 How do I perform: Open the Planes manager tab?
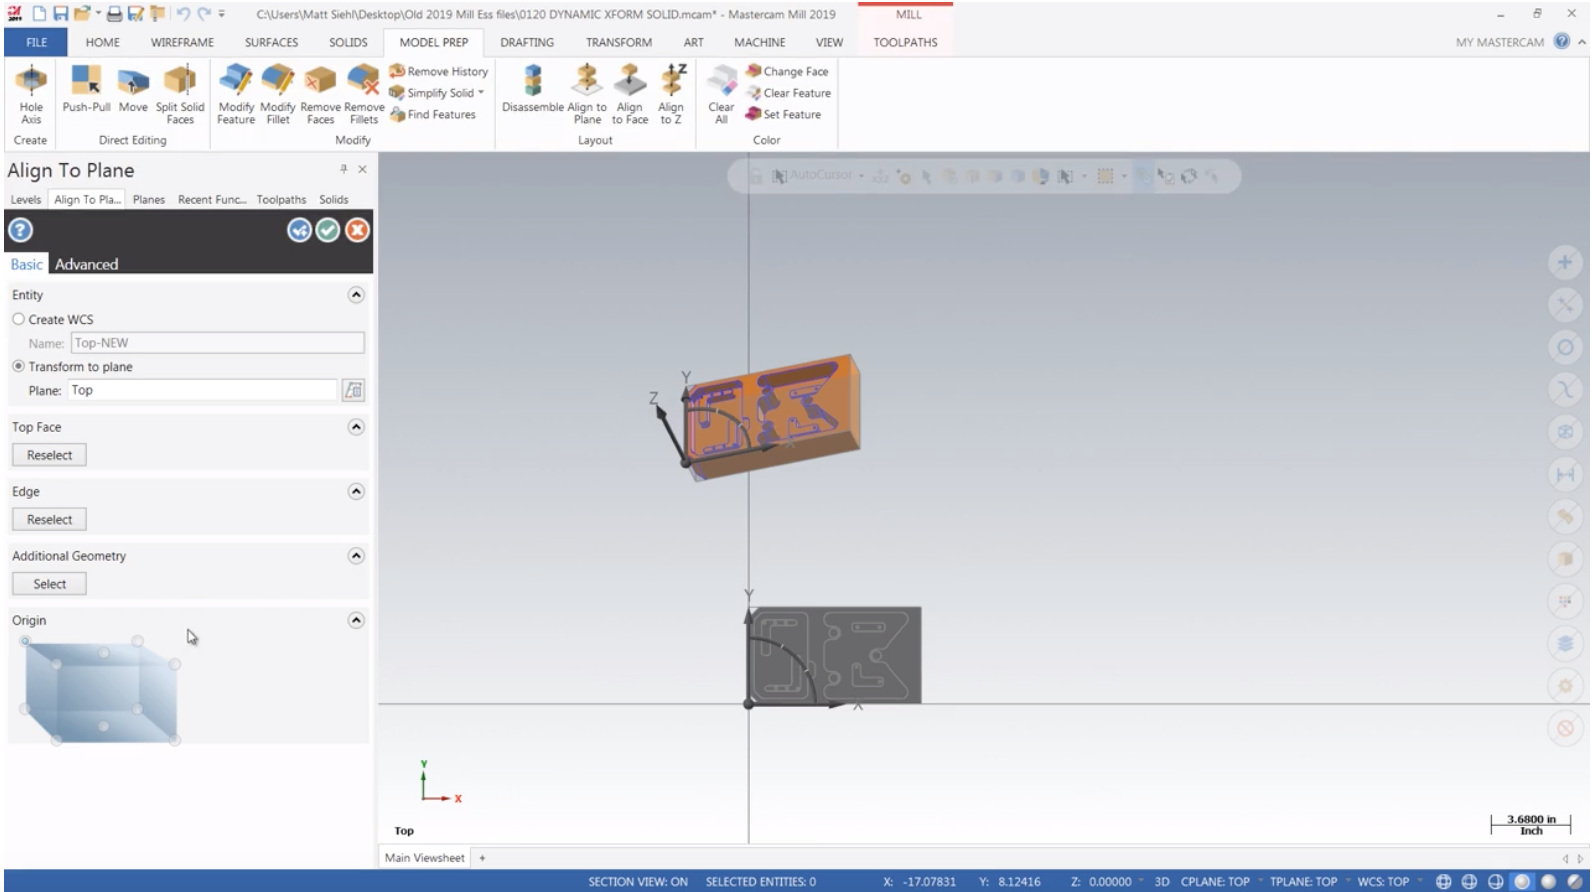pyautogui.click(x=149, y=199)
